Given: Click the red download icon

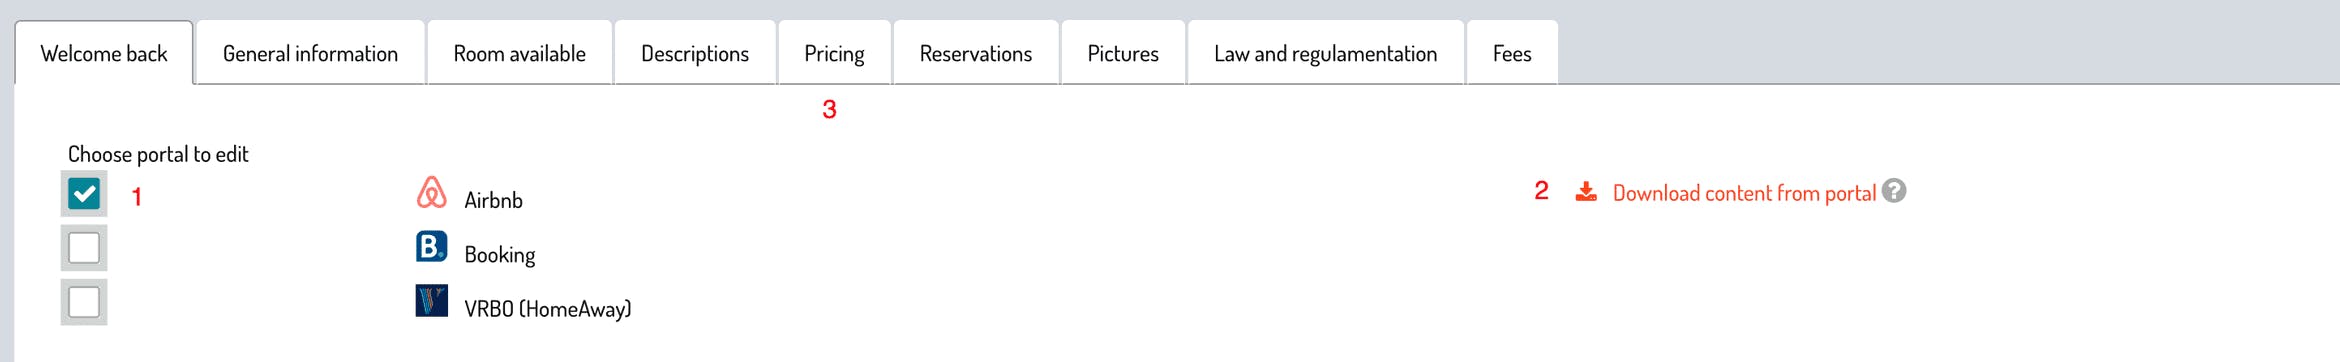Looking at the screenshot, I should point(1586,192).
